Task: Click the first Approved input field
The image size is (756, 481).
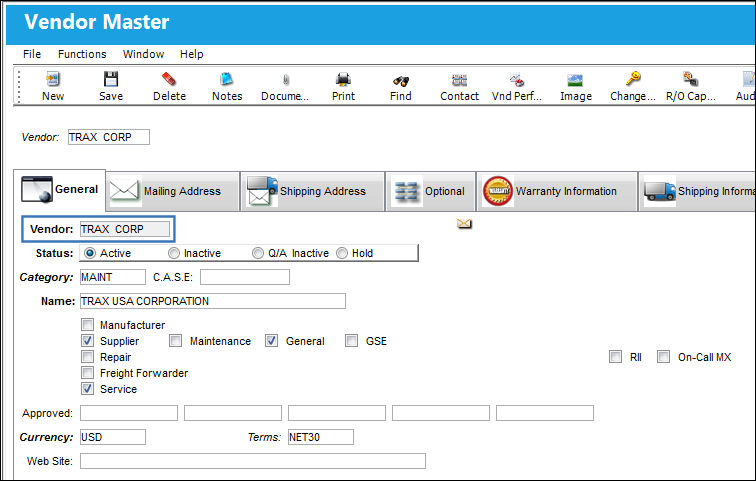Action: pos(129,413)
